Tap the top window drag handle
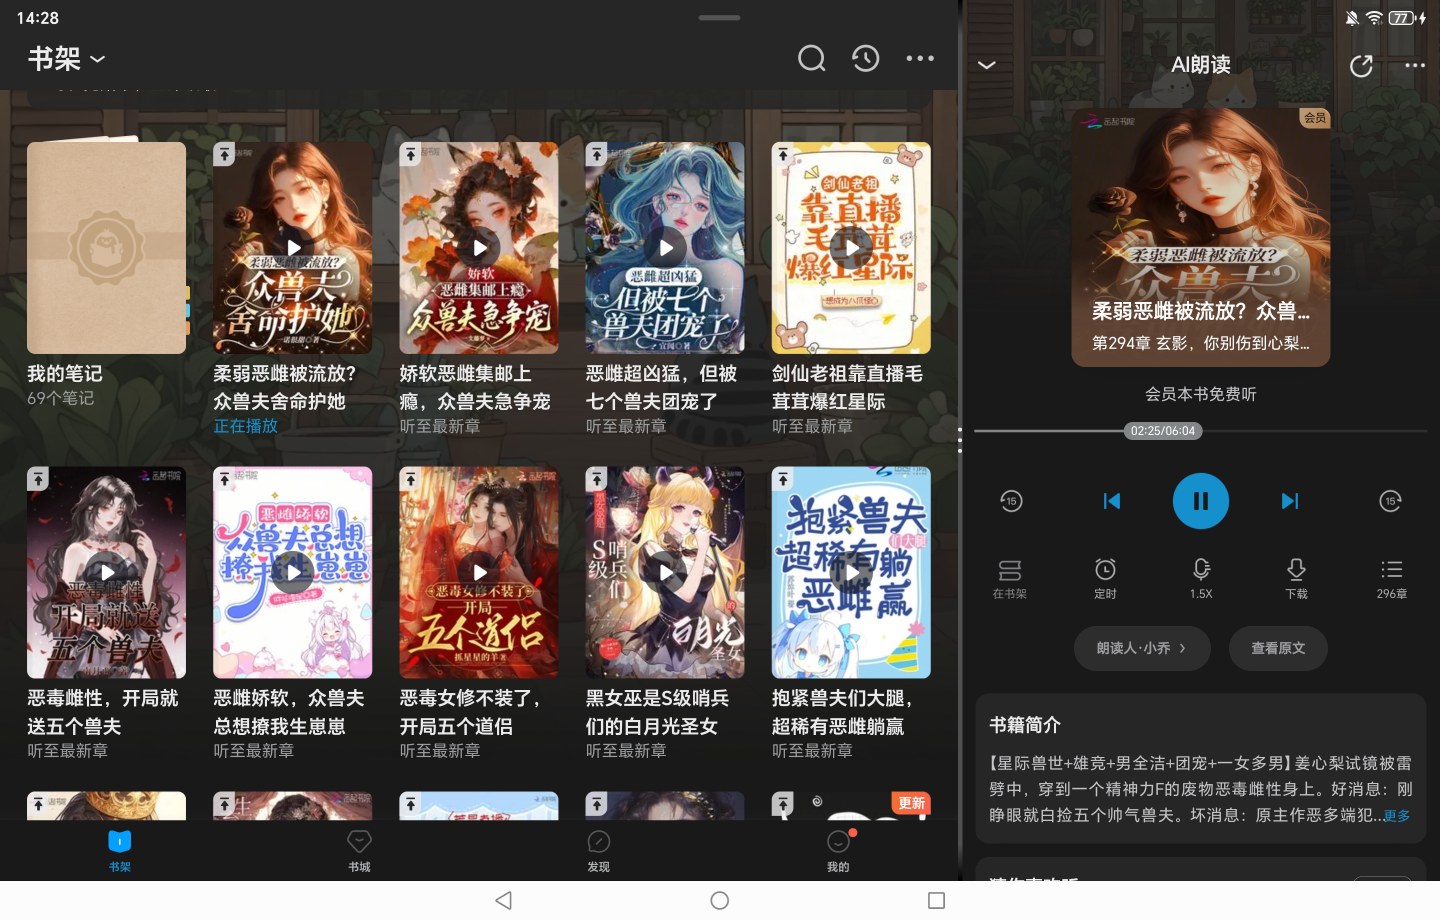1440x920 pixels. [720, 18]
